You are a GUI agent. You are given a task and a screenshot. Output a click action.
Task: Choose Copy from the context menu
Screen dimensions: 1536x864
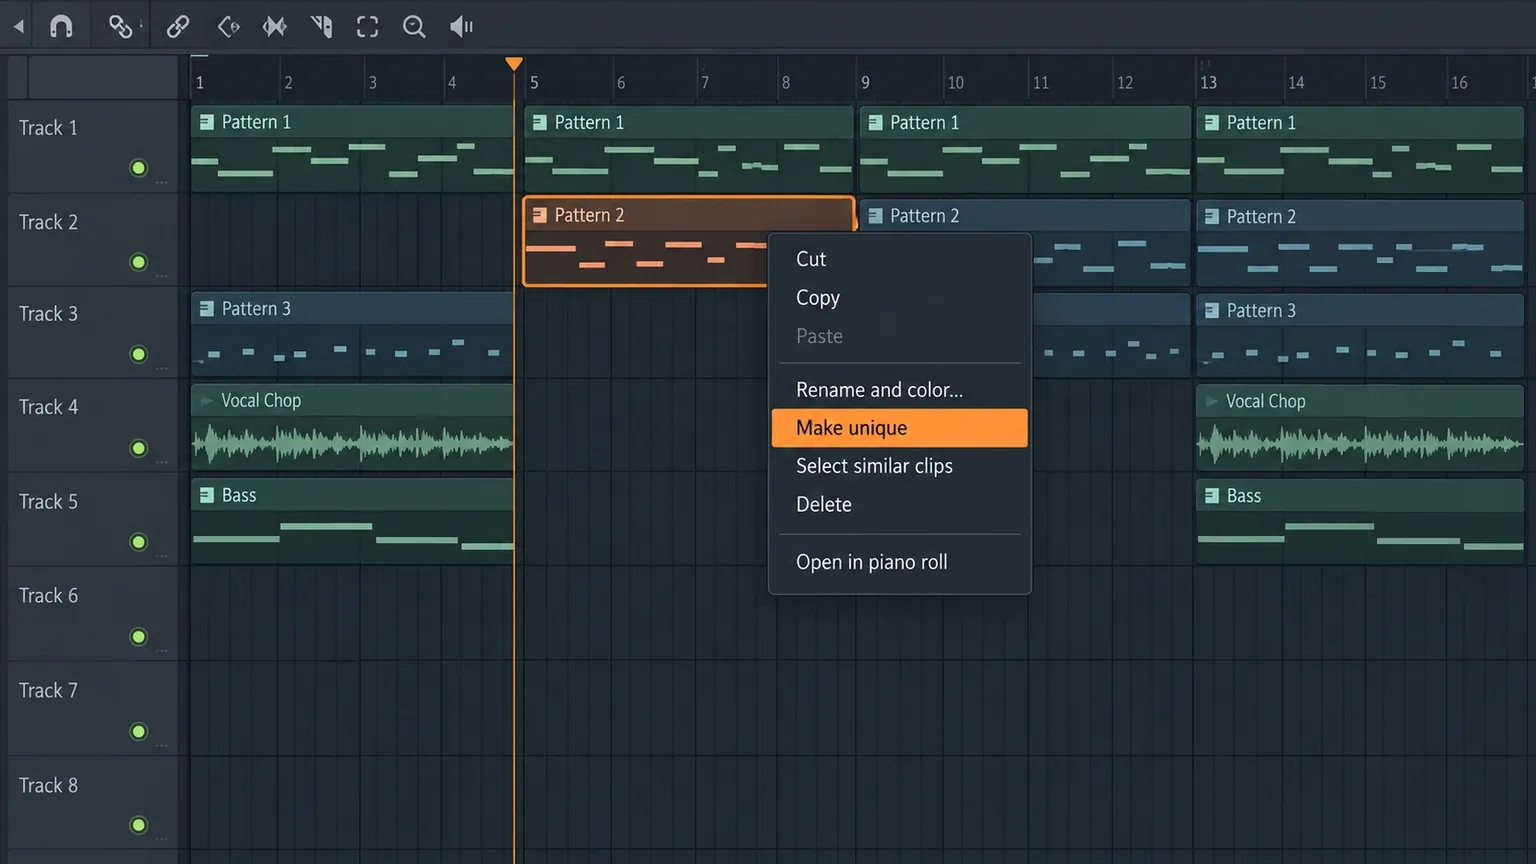(899, 298)
